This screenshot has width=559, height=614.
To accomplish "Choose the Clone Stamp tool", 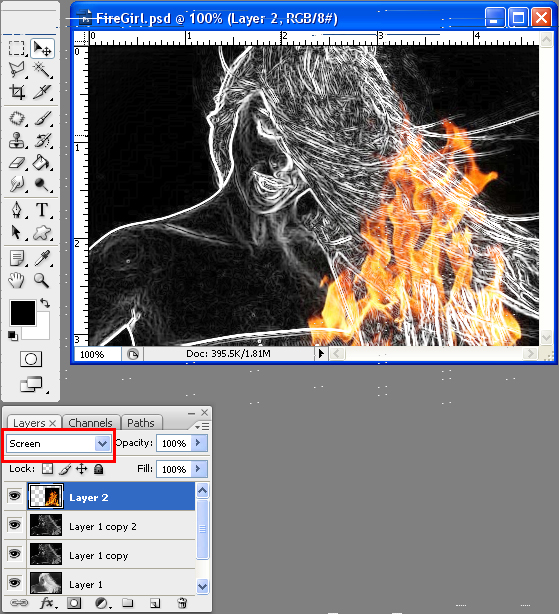I will point(17,140).
